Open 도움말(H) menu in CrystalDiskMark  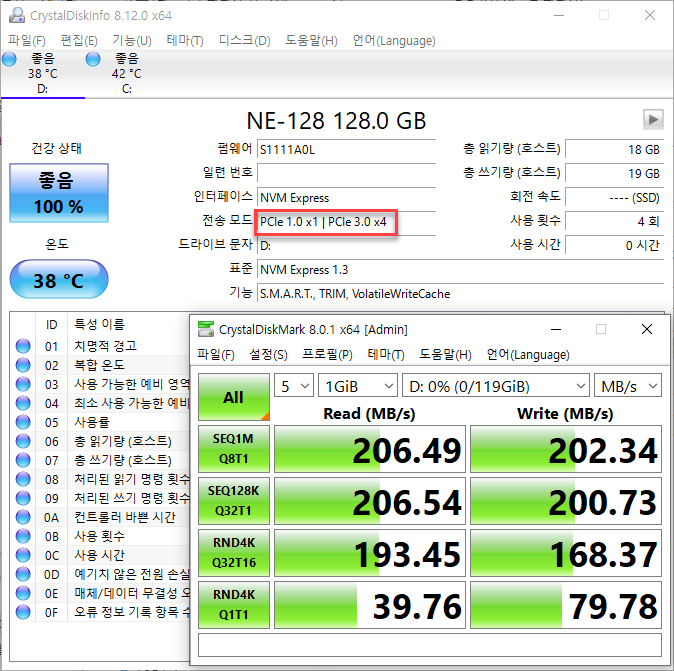445,355
